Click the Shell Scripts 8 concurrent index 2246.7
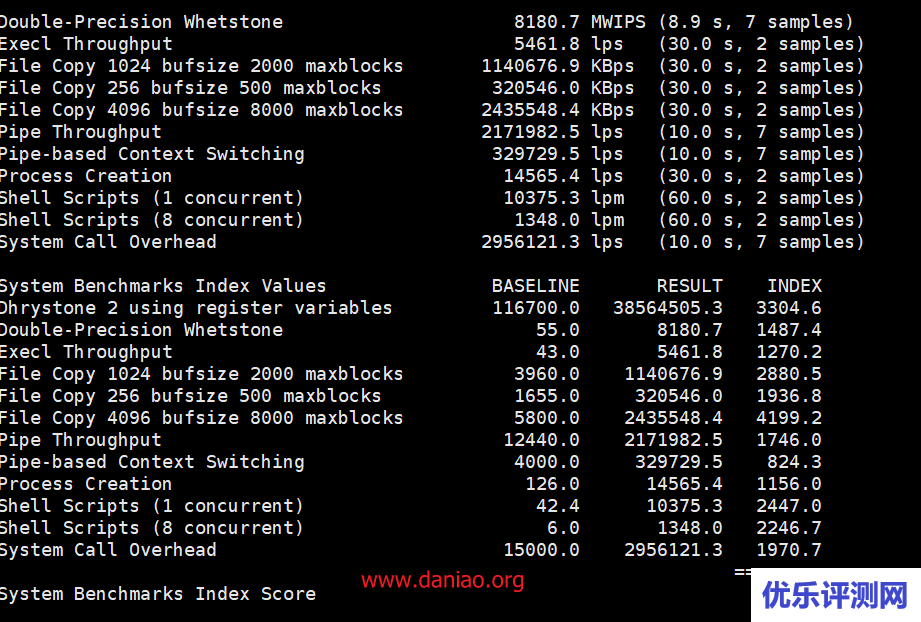This screenshot has height=622, width=921. (x=788, y=528)
